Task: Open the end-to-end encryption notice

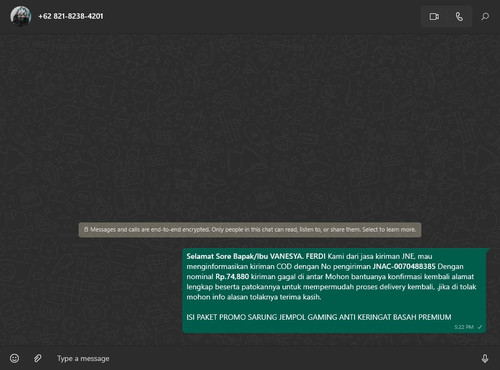Action: pos(250,230)
